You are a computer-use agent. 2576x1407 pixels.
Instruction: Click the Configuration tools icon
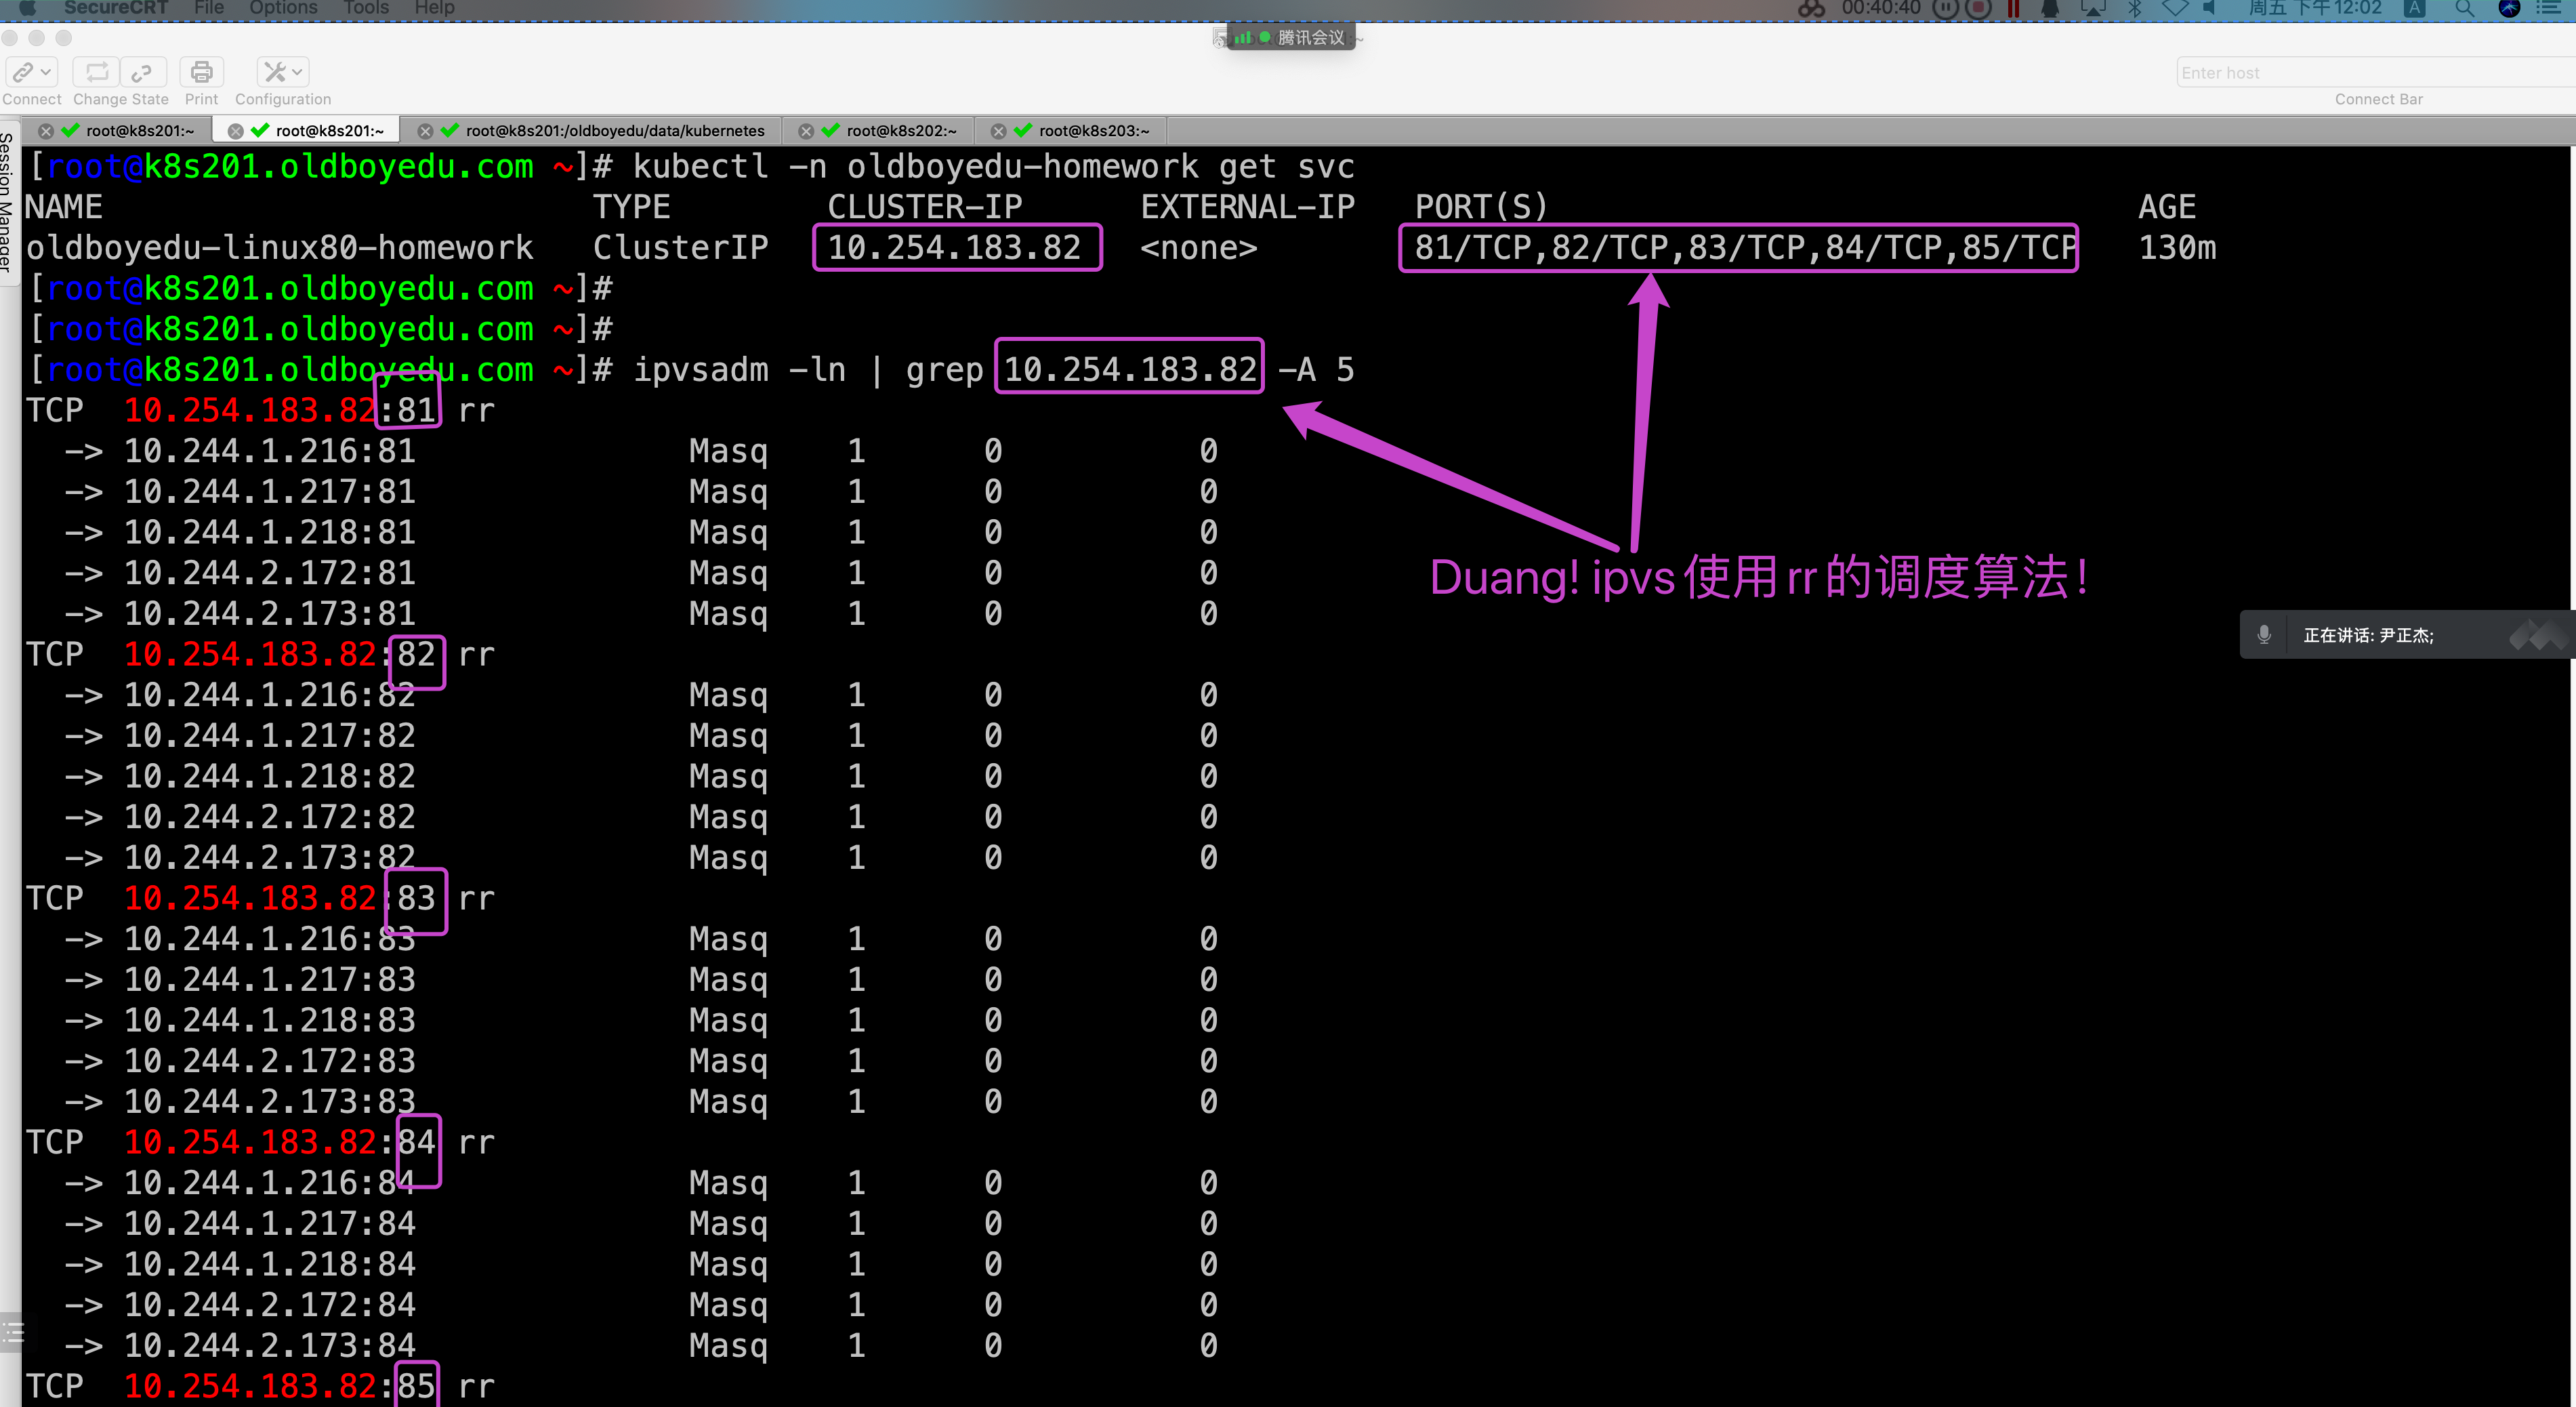click(x=274, y=72)
